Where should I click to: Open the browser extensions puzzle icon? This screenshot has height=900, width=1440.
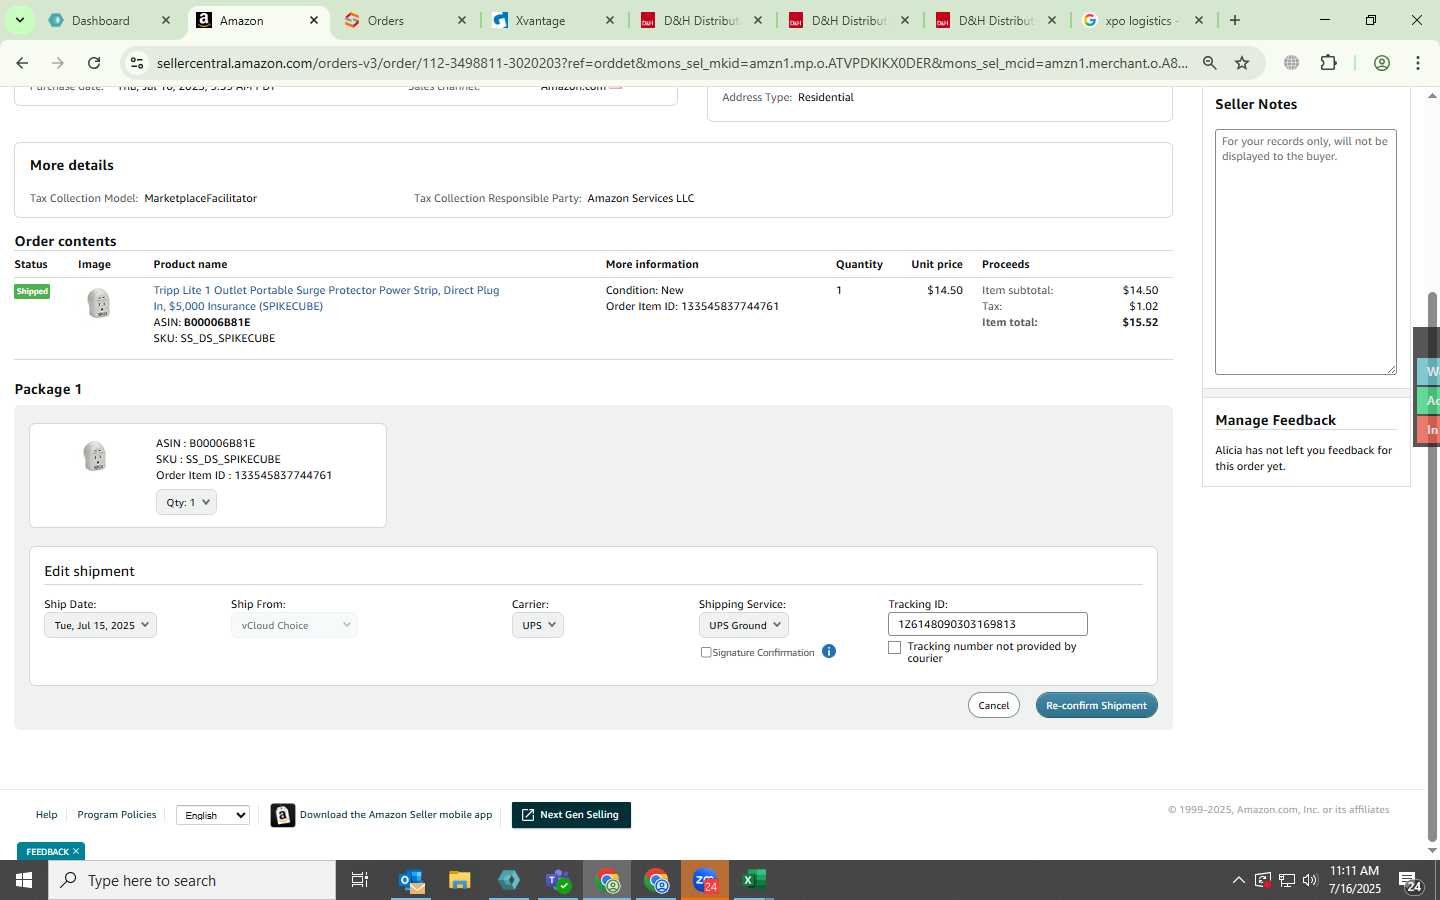tap(1328, 63)
